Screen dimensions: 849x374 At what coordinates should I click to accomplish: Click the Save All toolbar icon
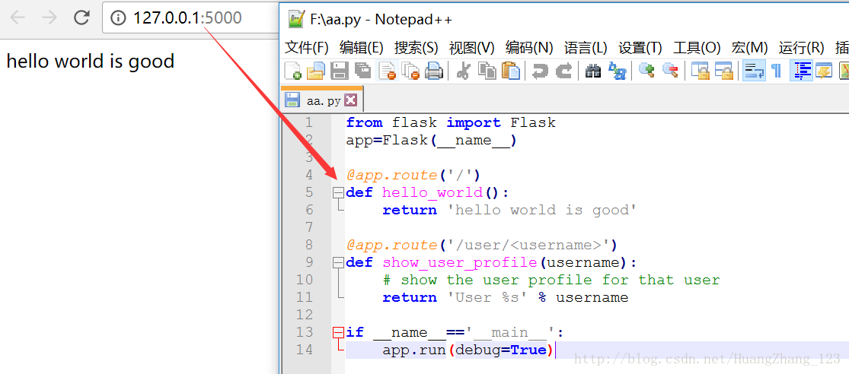coord(363,71)
